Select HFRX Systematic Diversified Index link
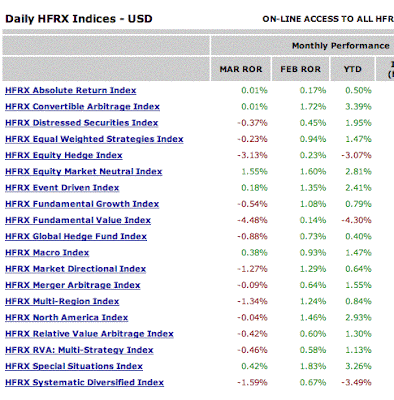This screenshot has width=394, height=400. tap(84, 383)
